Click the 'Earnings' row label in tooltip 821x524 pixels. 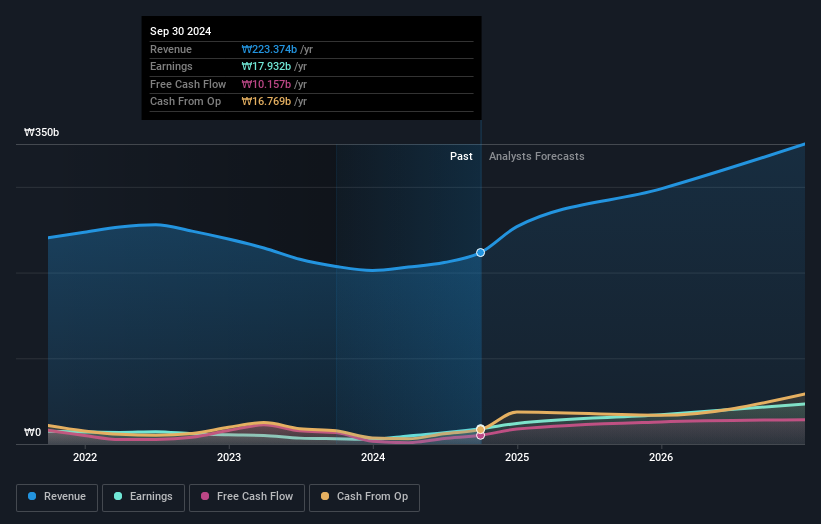click(171, 66)
